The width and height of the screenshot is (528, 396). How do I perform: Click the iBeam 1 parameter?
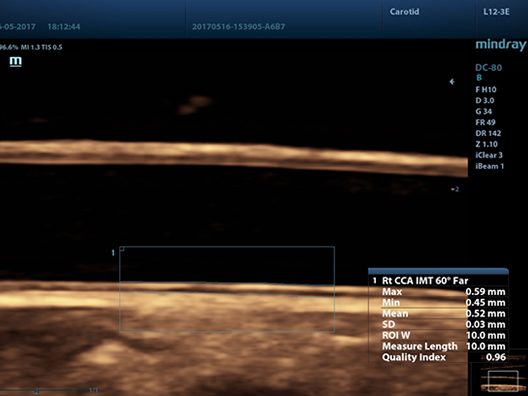click(x=490, y=166)
